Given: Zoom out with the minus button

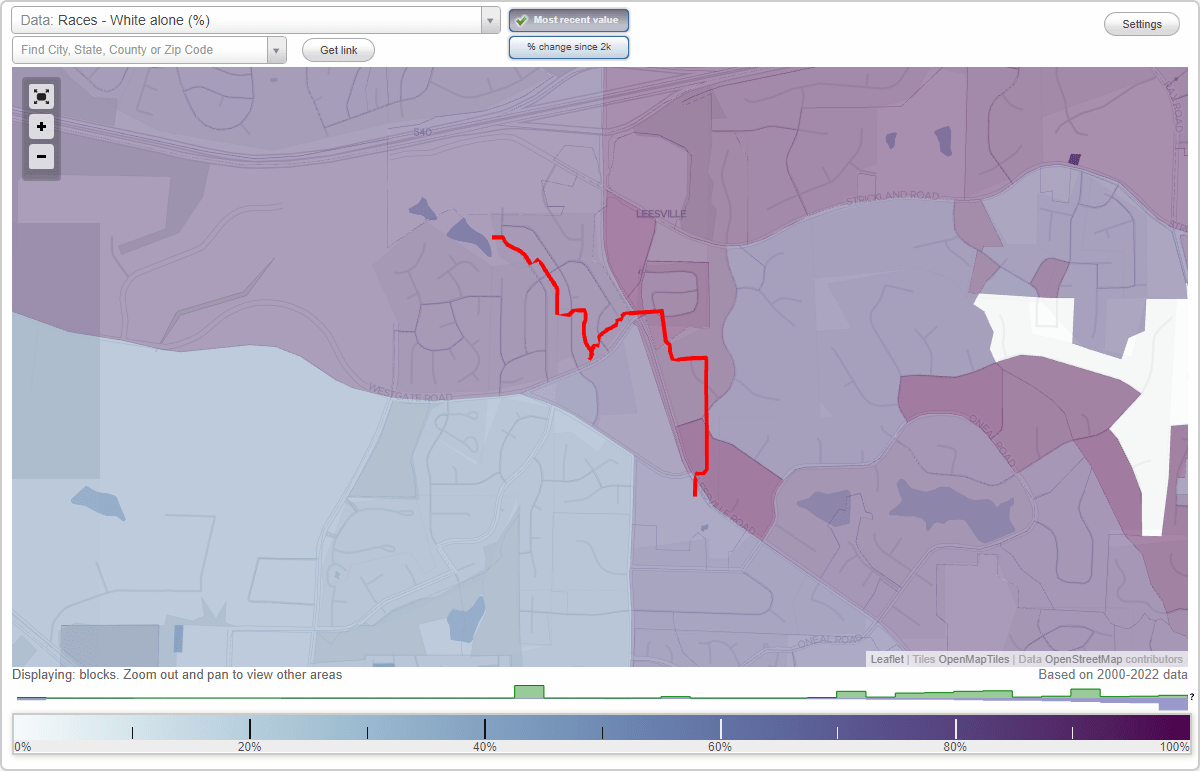Looking at the screenshot, I should pos(41,156).
